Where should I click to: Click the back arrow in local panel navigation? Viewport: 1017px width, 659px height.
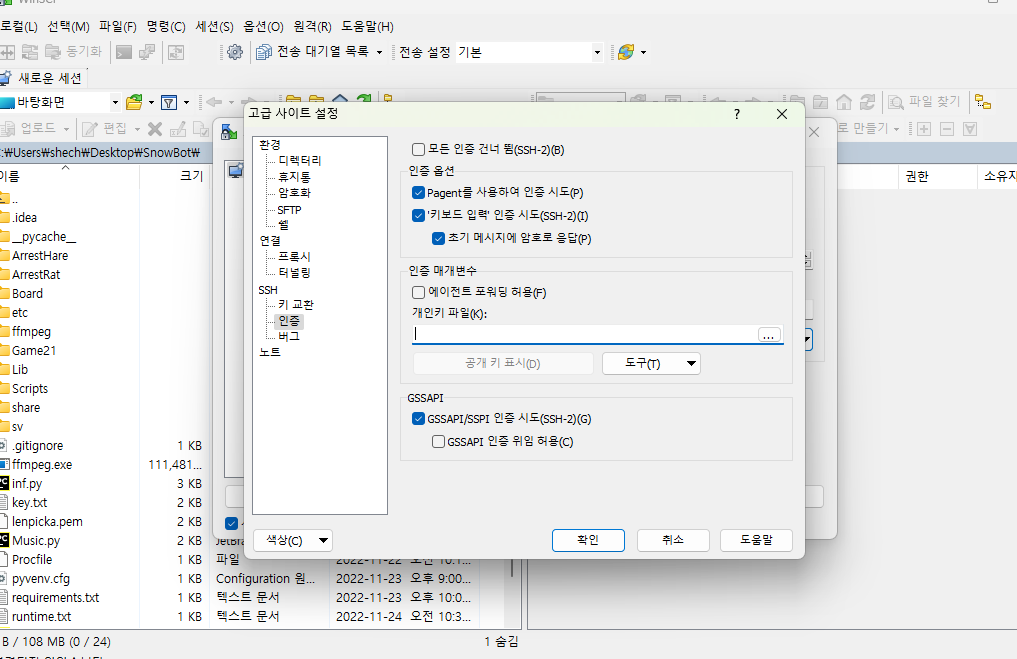213,102
